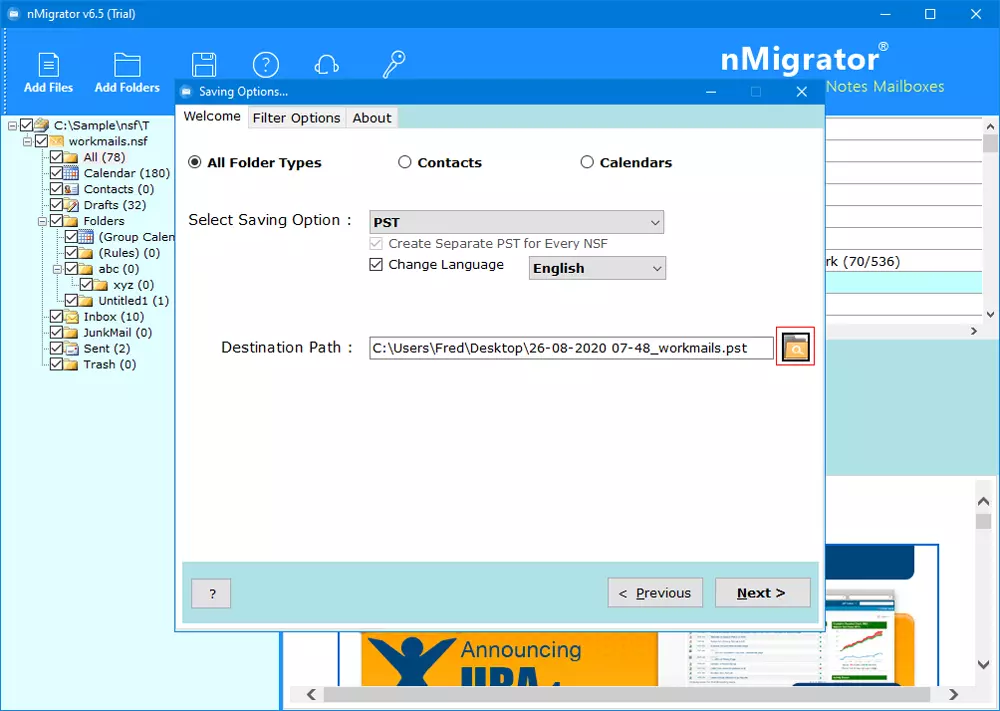The width and height of the screenshot is (1000, 711).
Task: Click the xyz folder icon in tree
Action: [x=101, y=284]
